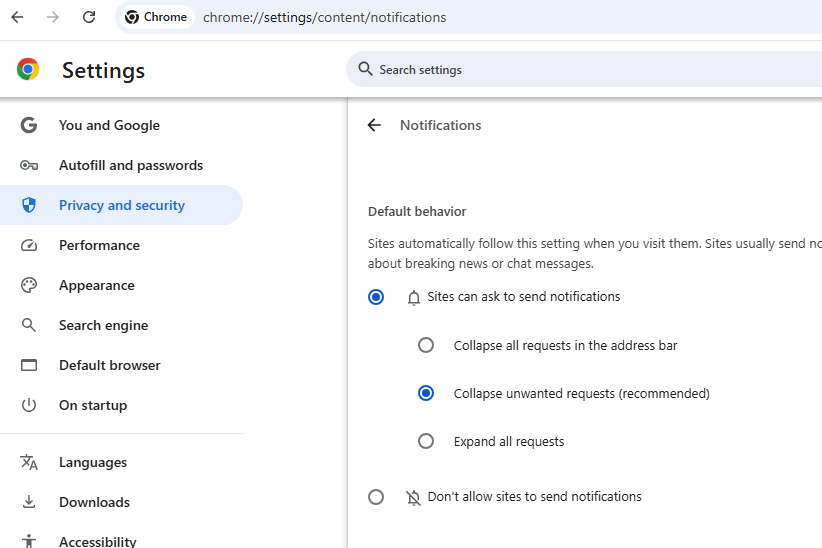Select 'Collapse all requests in the address bar'
The image size is (822, 548).
[x=426, y=345]
